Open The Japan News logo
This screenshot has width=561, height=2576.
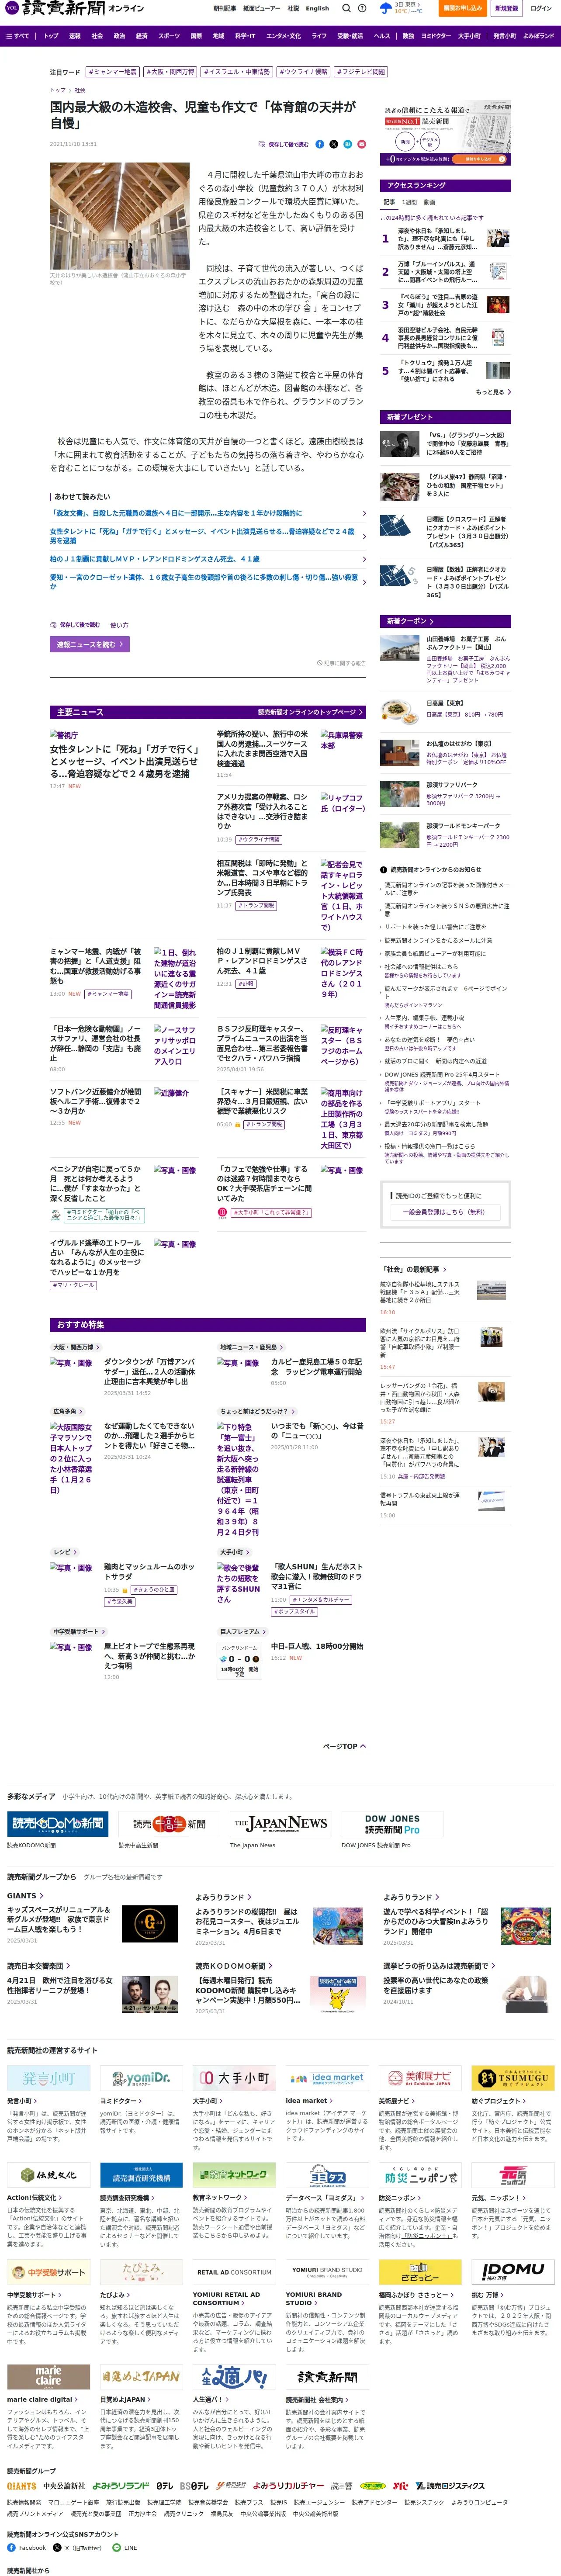[280, 1823]
